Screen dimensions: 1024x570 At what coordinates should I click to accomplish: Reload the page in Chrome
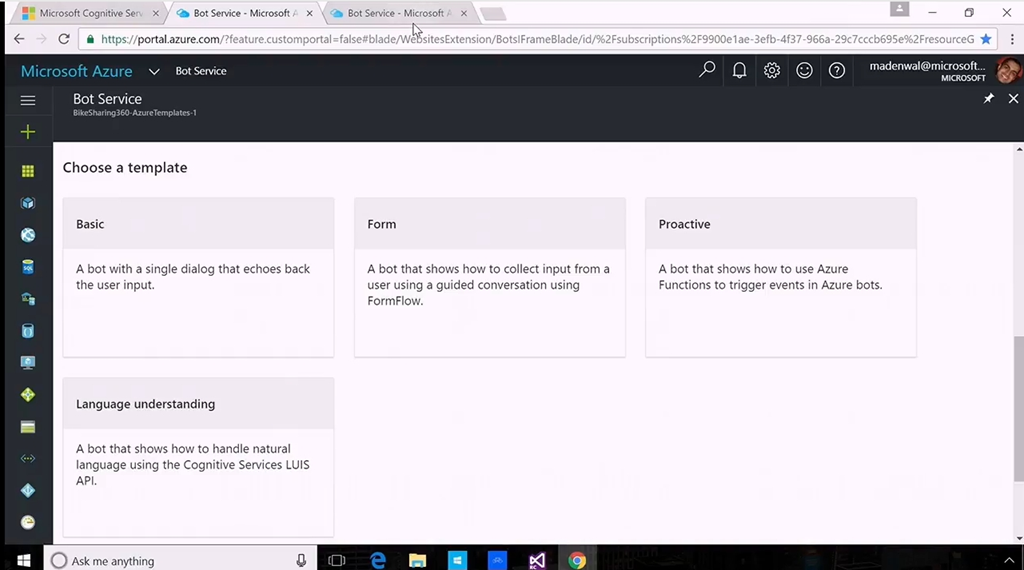[x=63, y=39]
